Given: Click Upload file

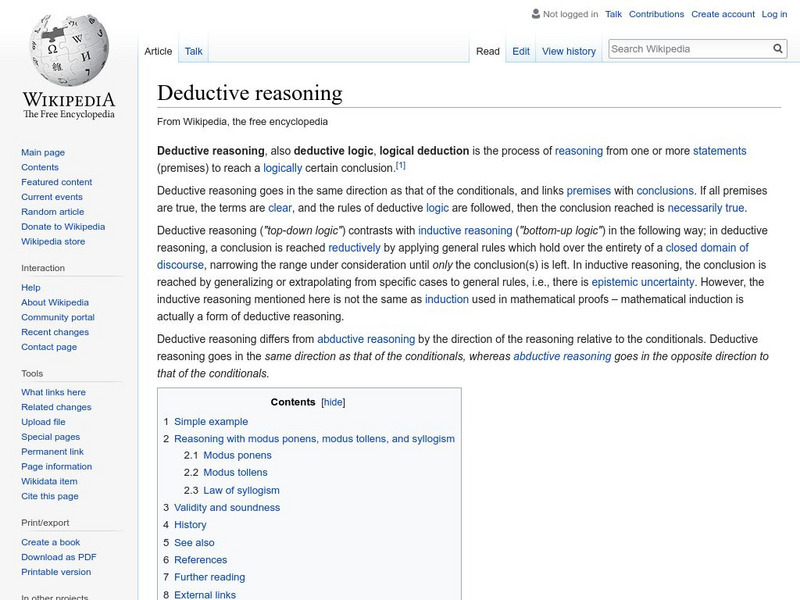Looking at the screenshot, I should click(x=43, y=421).
